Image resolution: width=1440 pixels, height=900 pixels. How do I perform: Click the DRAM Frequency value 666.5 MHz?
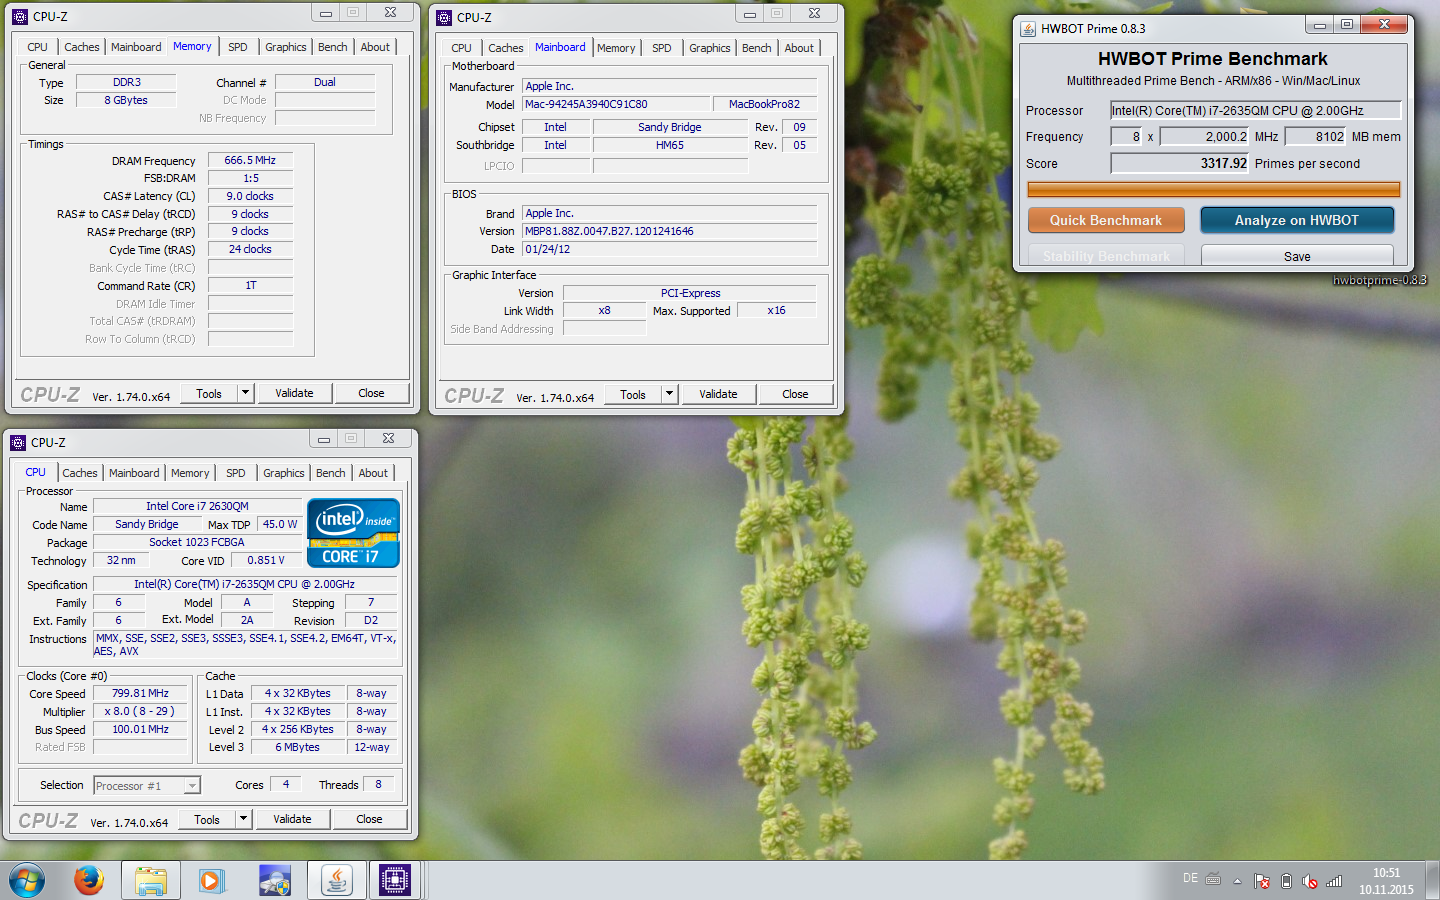[250, 160]
